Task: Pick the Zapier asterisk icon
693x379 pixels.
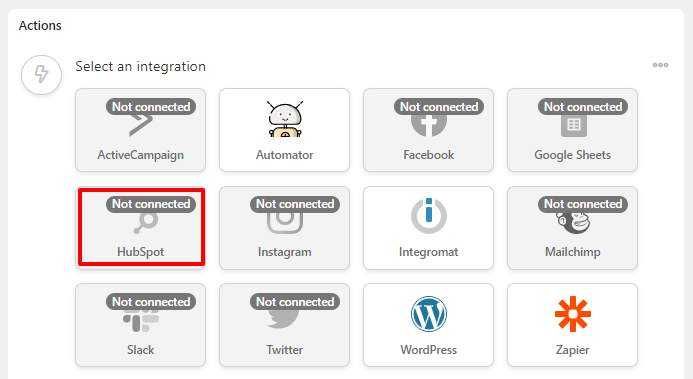Action: click(x=572, y=314)
